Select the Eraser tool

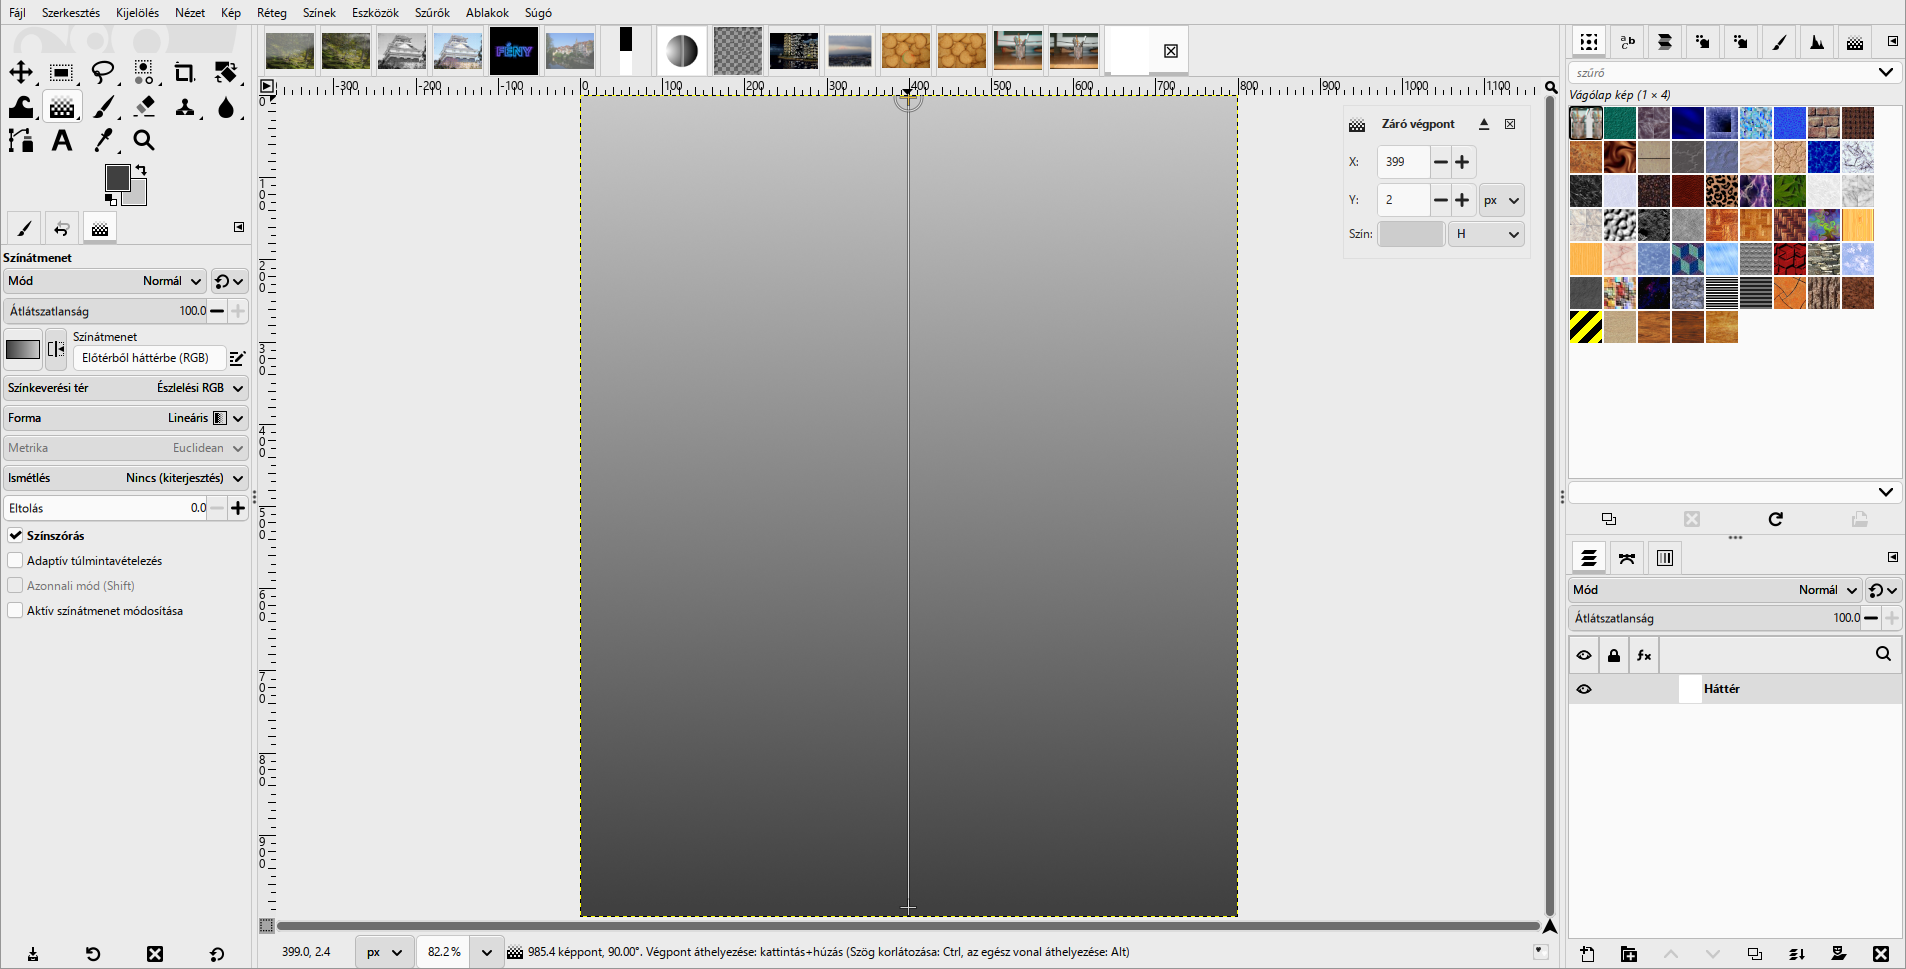point(144,106)
